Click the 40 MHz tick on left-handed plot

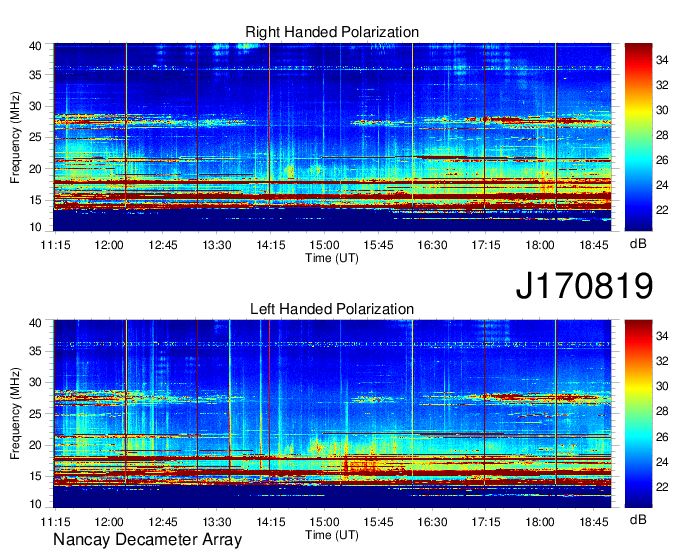coord(35,323)
